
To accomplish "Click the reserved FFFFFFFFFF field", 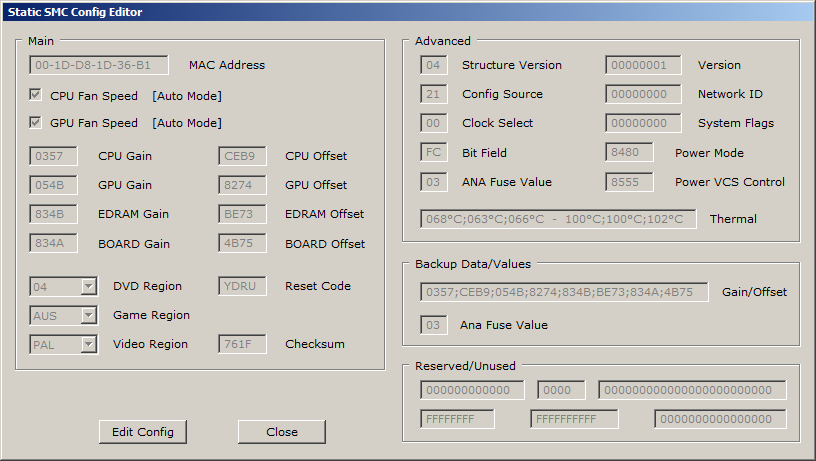I will point(575,419).
